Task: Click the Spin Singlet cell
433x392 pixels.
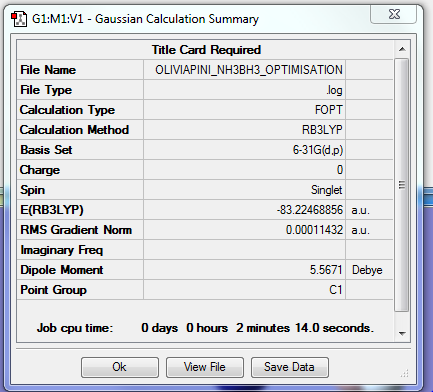Action: (x=245, y=190)
